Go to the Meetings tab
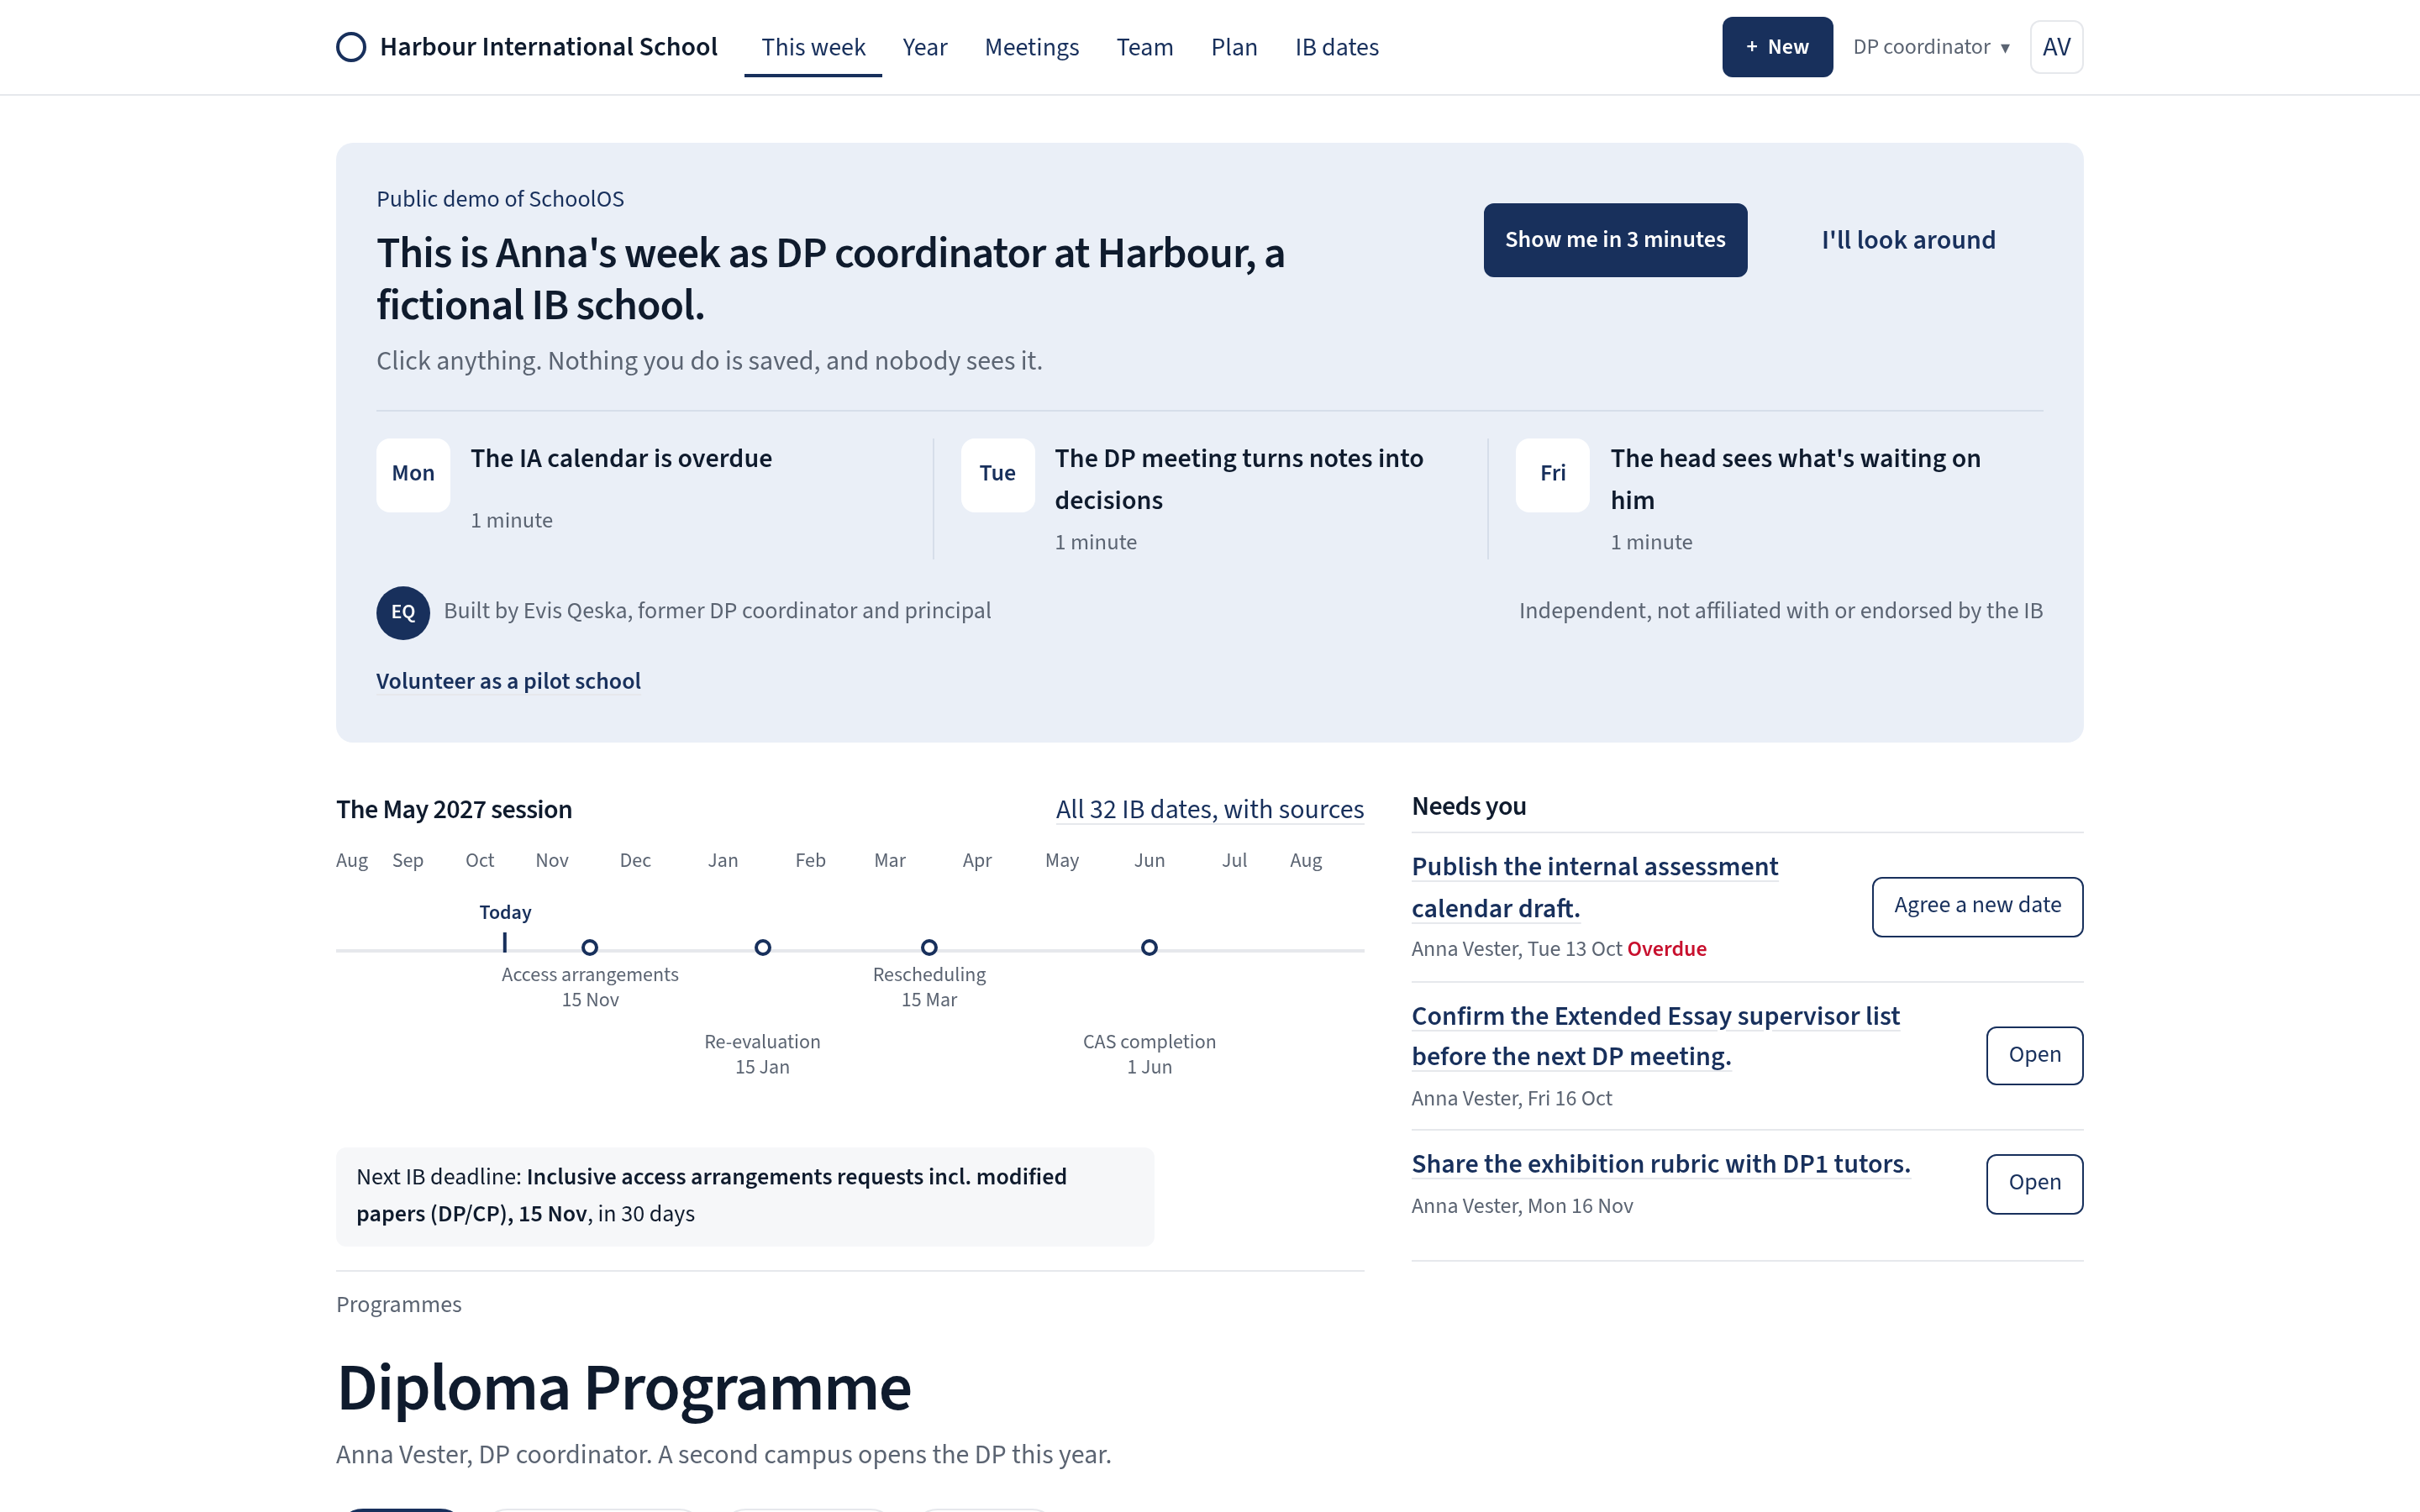The image size is (2420, 1512). [x=1032, y=47]
